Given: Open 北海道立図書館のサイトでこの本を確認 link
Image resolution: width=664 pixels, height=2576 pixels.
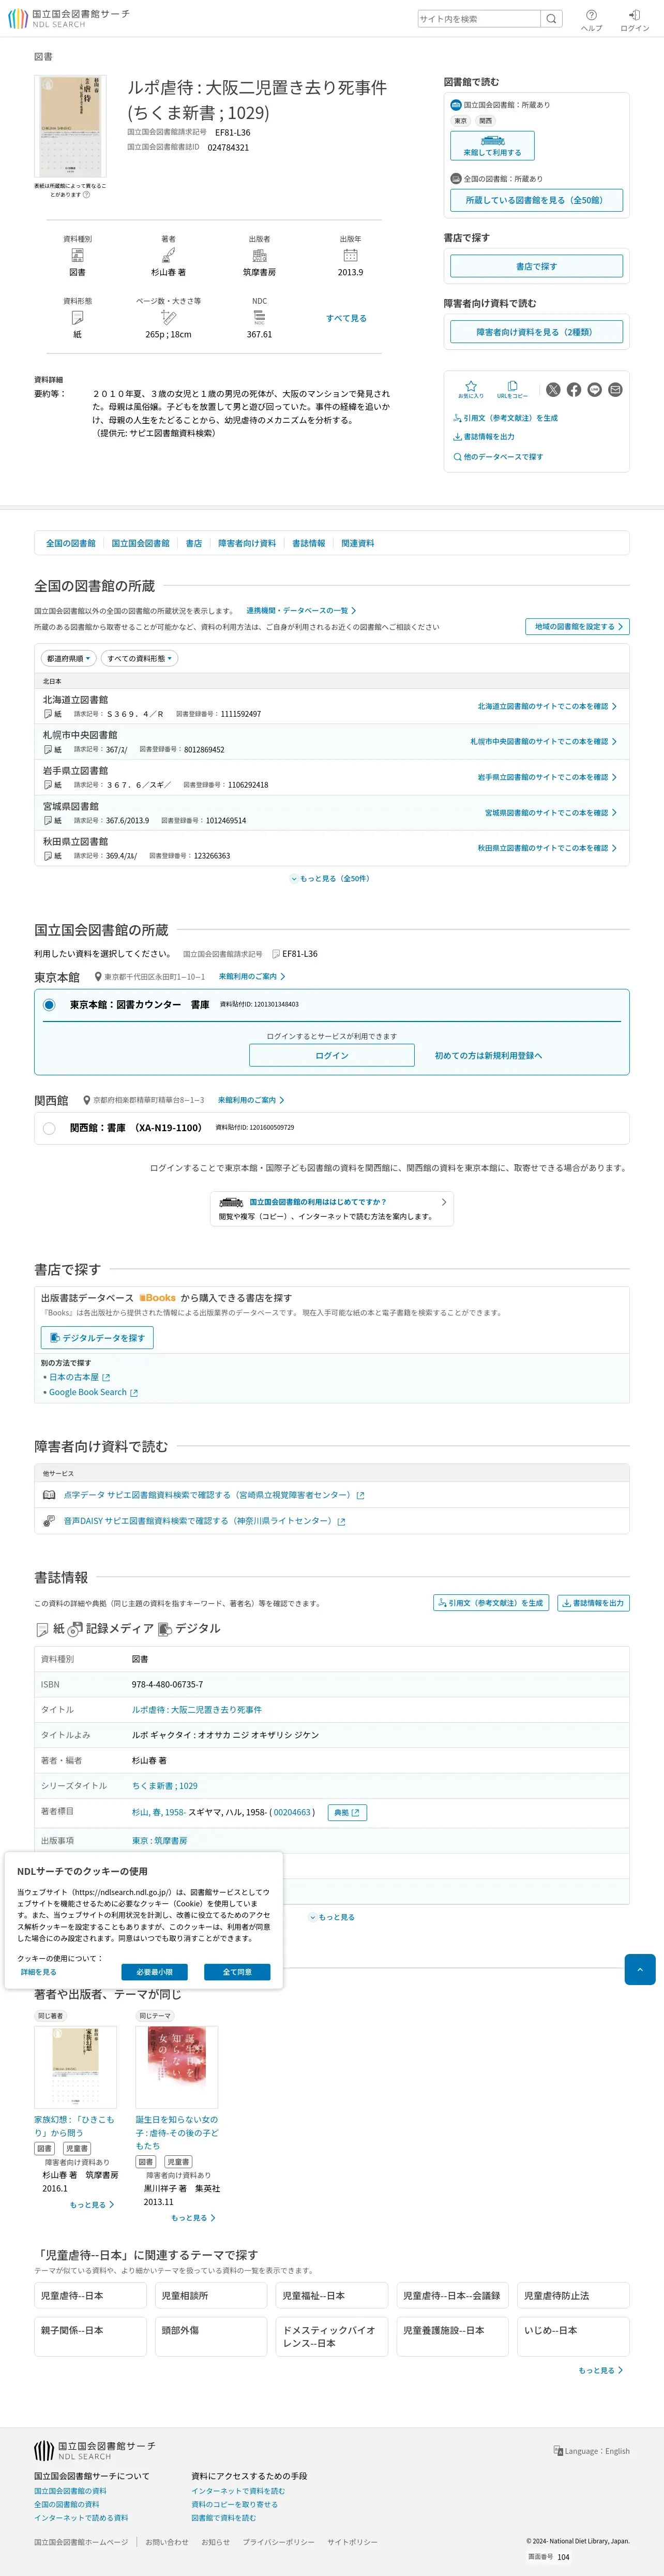Looking at the screenshot, I should (547, 707).
